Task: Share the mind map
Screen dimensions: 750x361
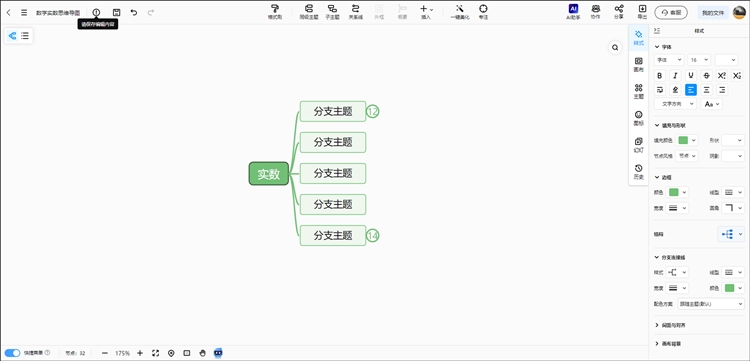Action: pyautogui.click(x=619, y=12)
